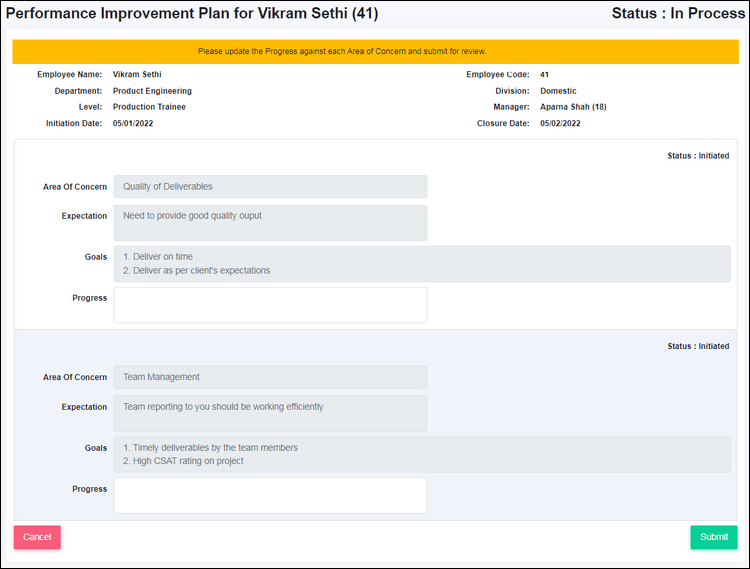This screenshot has width=750, height=569.
Task: Focus the Progress box for Team Management
Action: 270,495
